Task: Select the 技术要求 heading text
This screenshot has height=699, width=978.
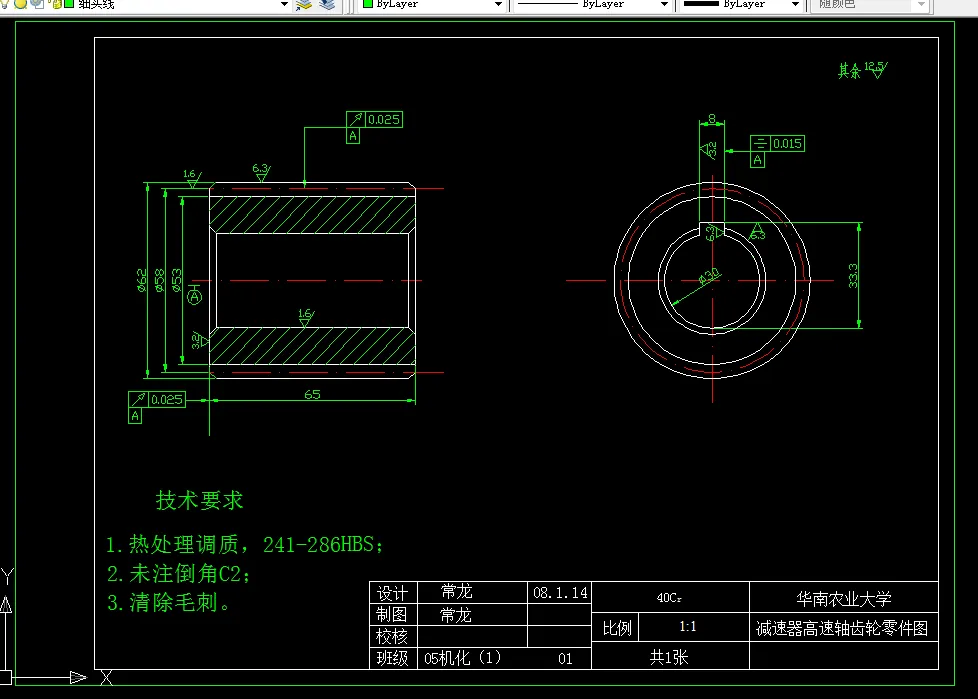Action: point(200,500)
